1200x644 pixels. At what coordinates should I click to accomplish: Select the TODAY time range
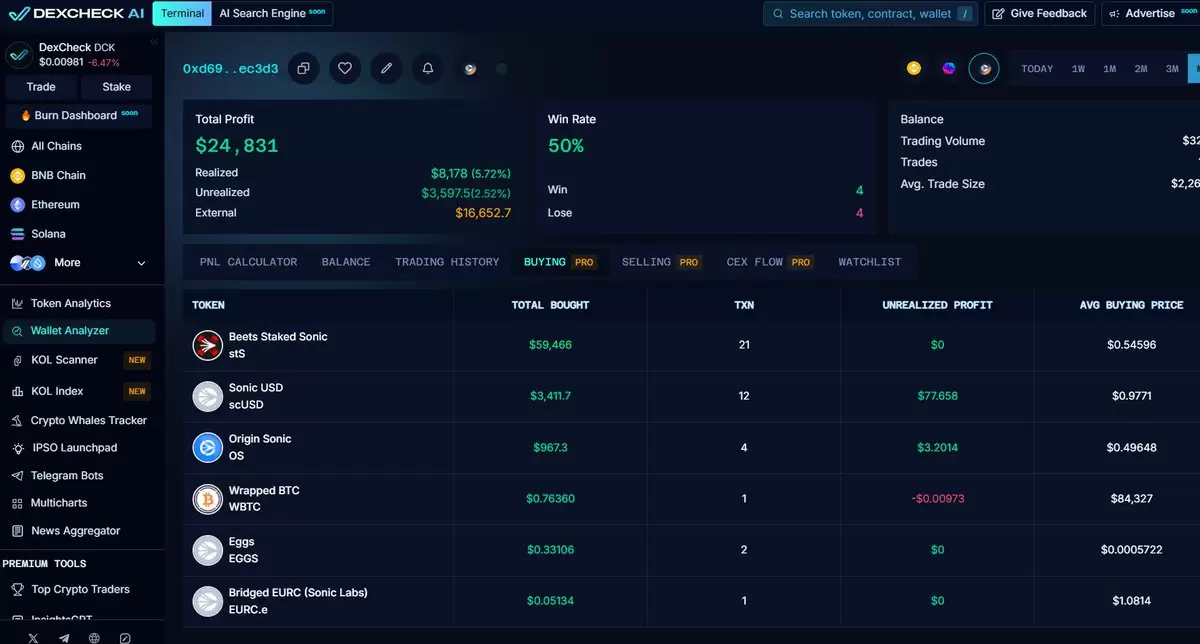(1037, 69)
